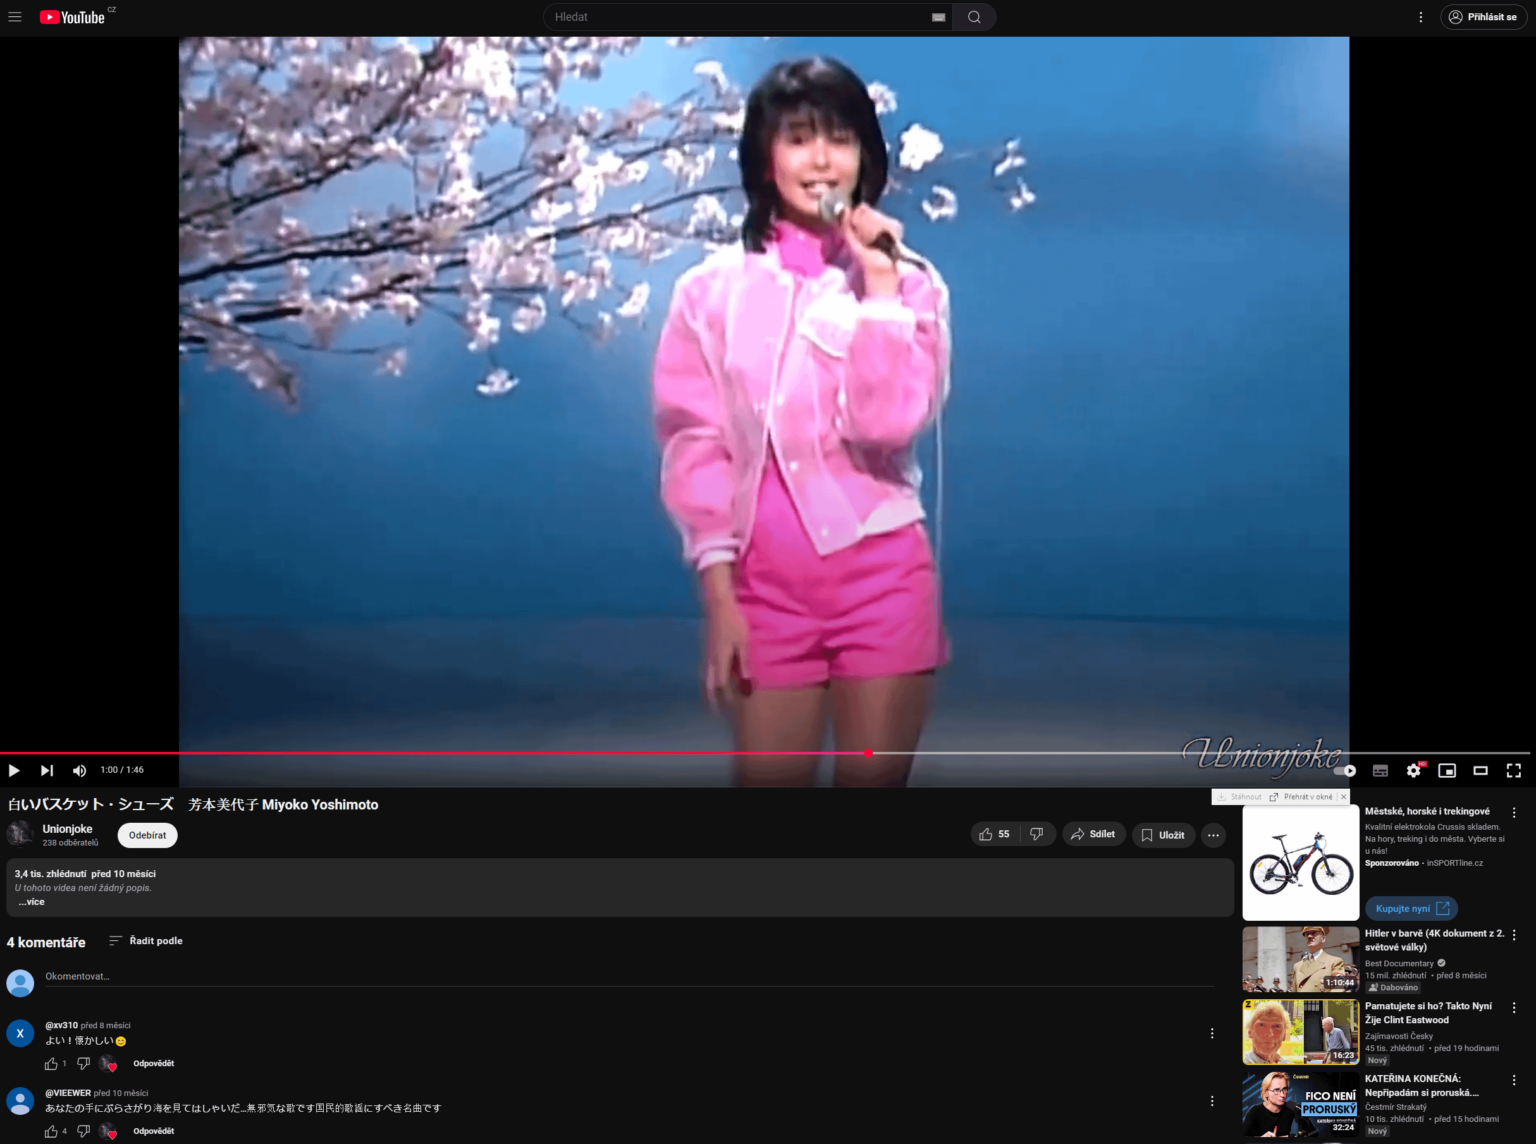Focus the Hledat search field
The height and width of the screenshot is (1144, 1536).
(740, 17)
